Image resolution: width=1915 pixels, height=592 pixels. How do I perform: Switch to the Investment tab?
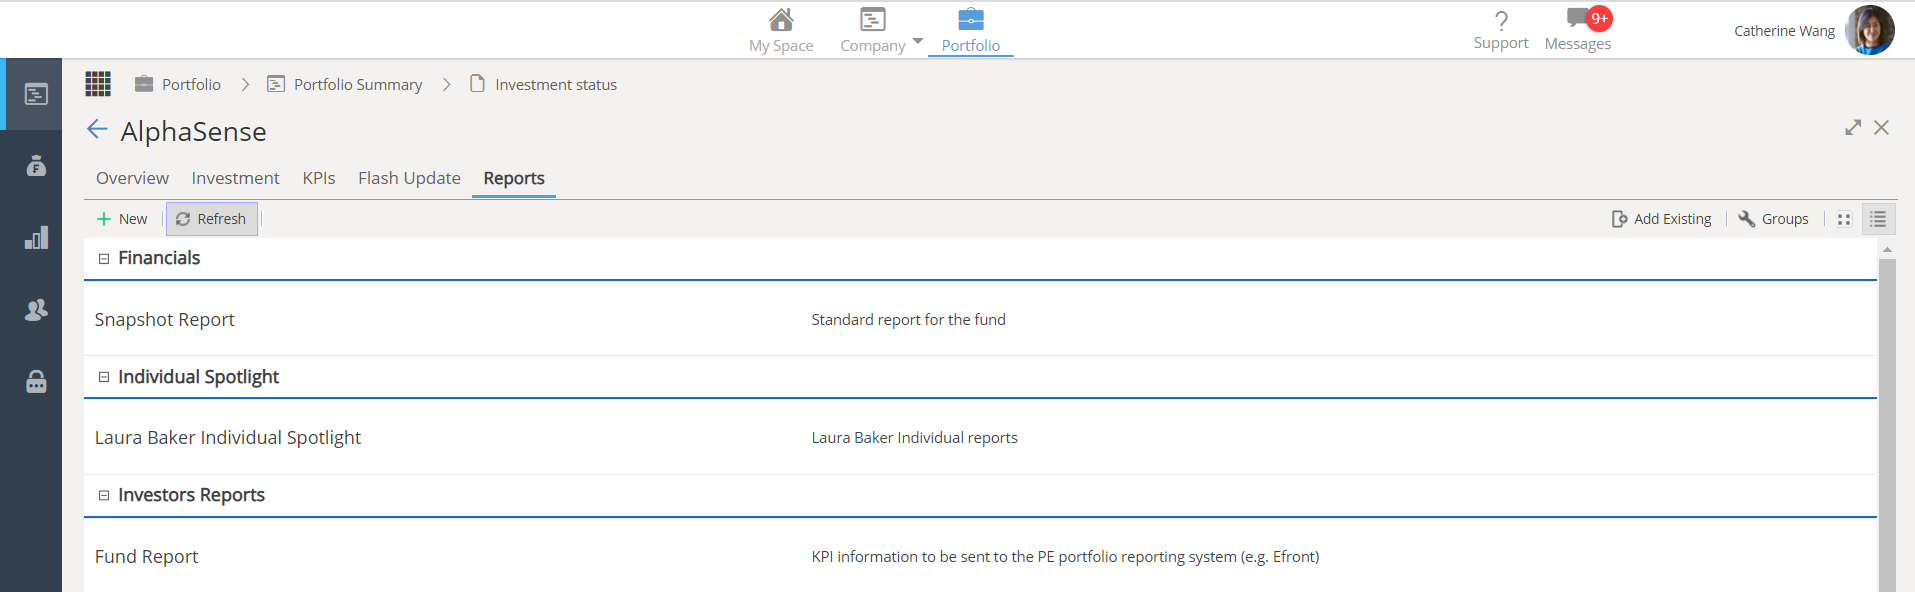(235, 178)
